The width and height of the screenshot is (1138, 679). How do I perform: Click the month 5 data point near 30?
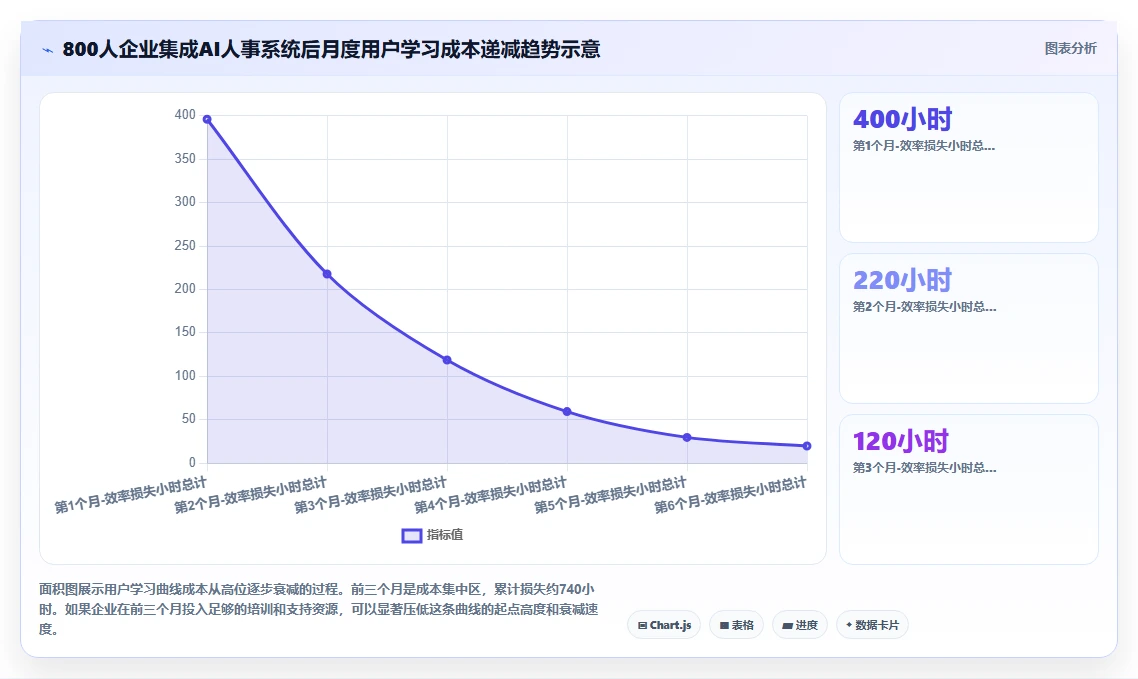tap(687, 437)
